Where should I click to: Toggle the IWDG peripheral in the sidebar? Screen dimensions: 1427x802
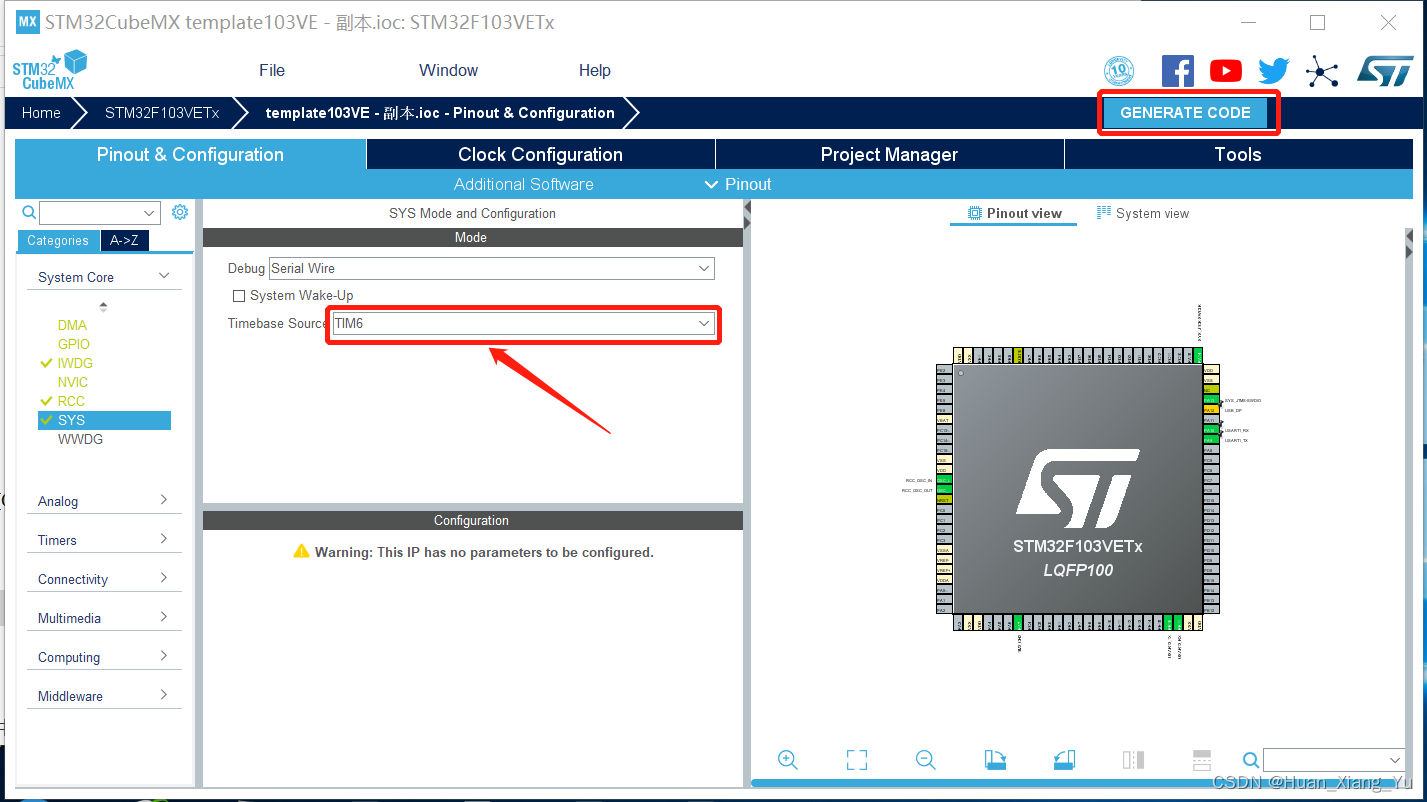point(72,362)
